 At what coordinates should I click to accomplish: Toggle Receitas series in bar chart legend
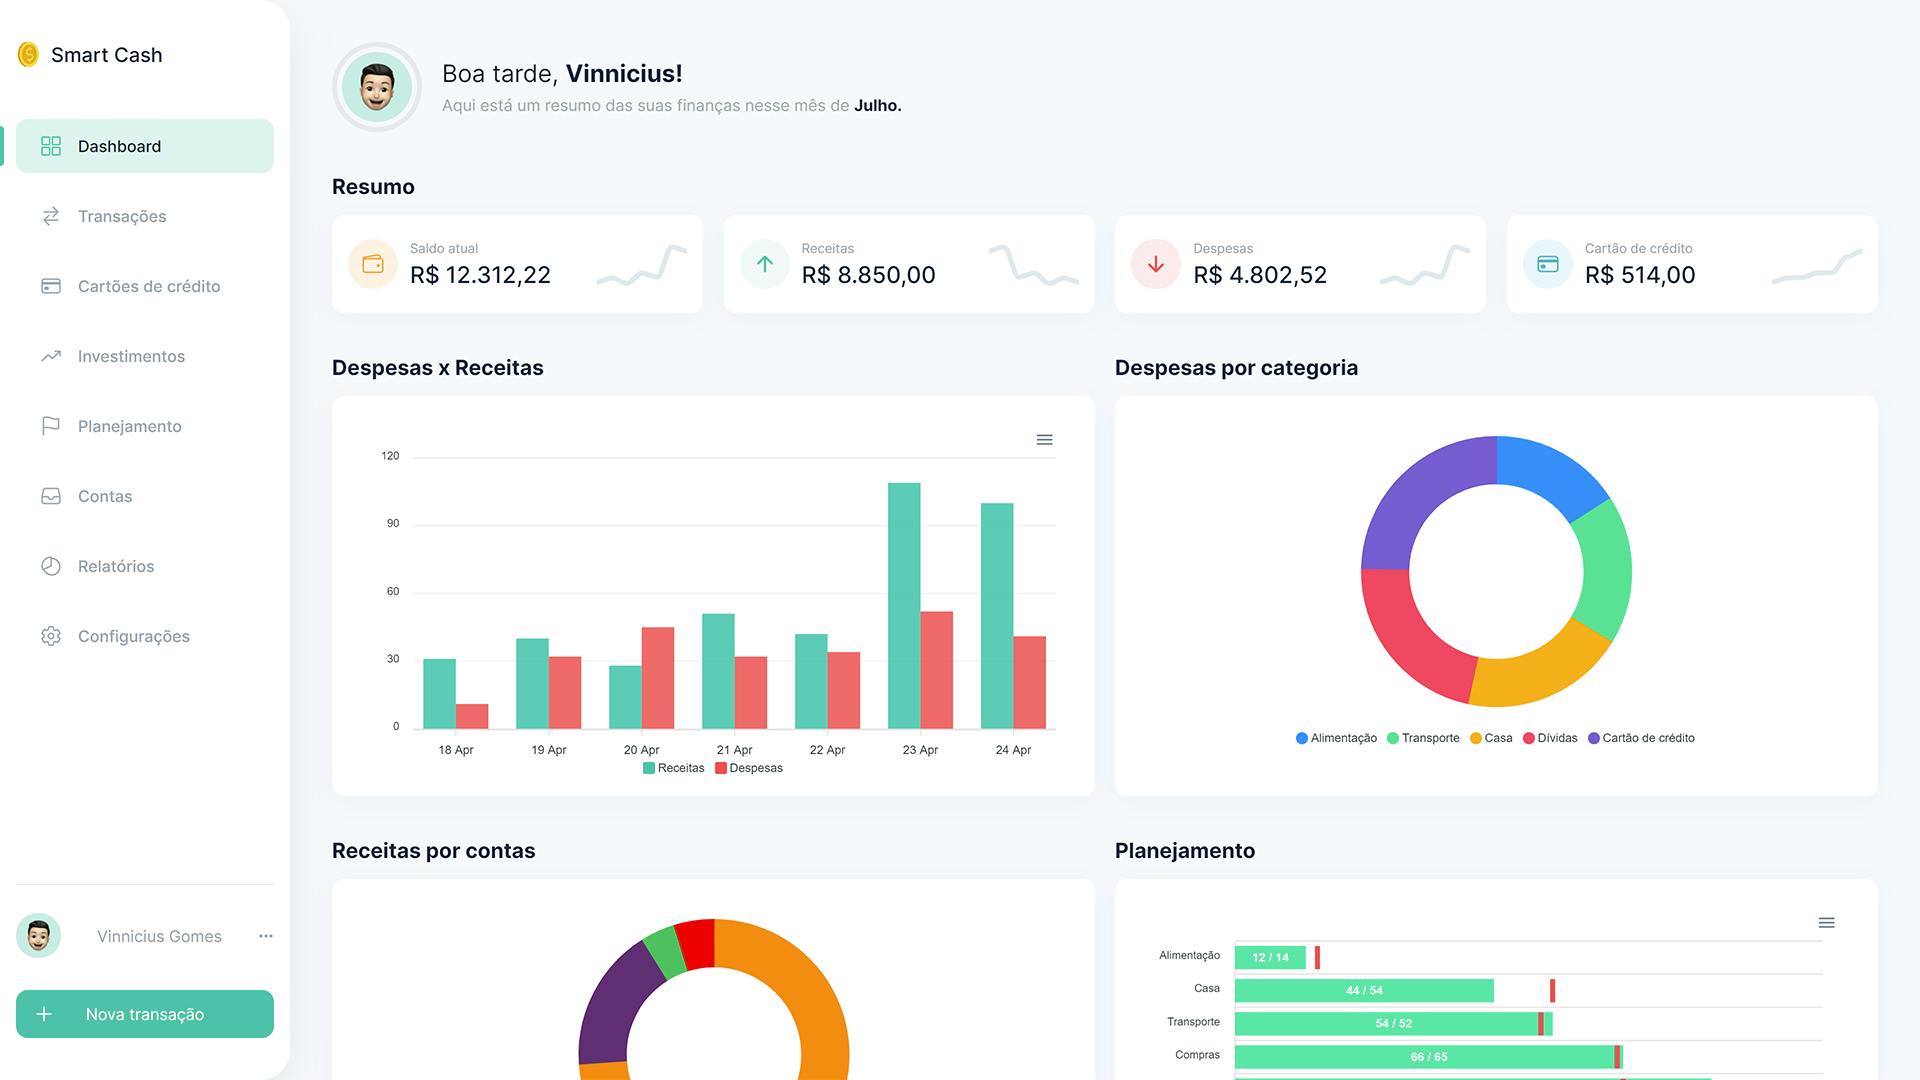click(x=673, y=768)
